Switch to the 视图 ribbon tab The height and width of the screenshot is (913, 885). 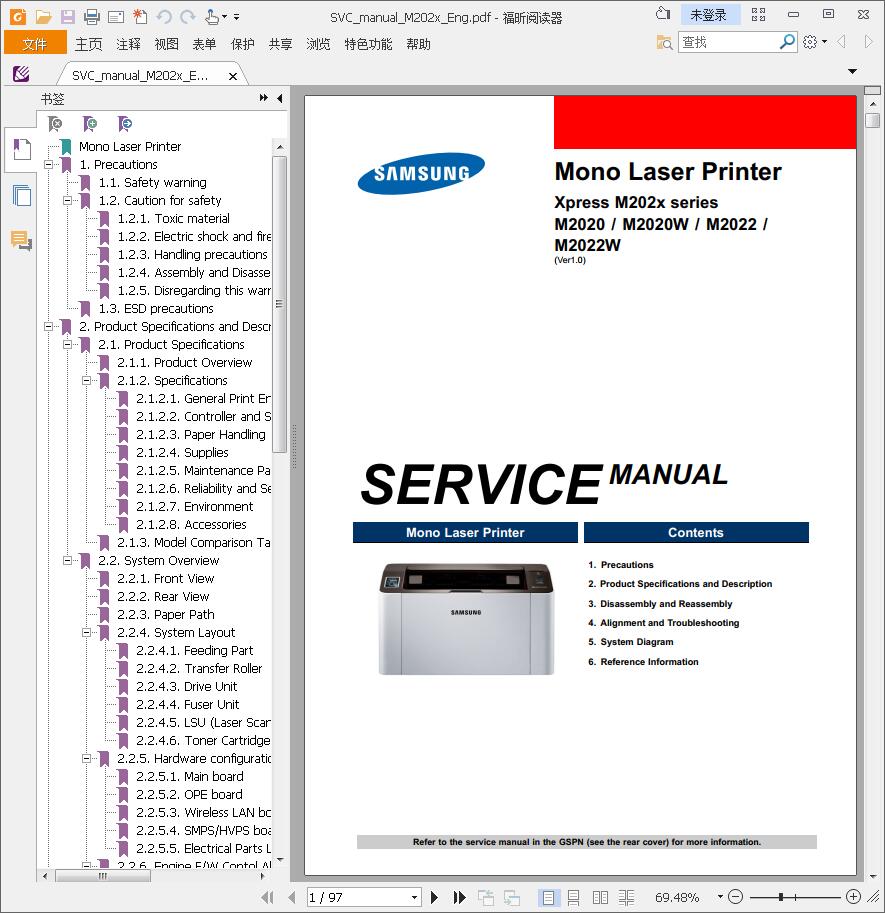point(167,44)
